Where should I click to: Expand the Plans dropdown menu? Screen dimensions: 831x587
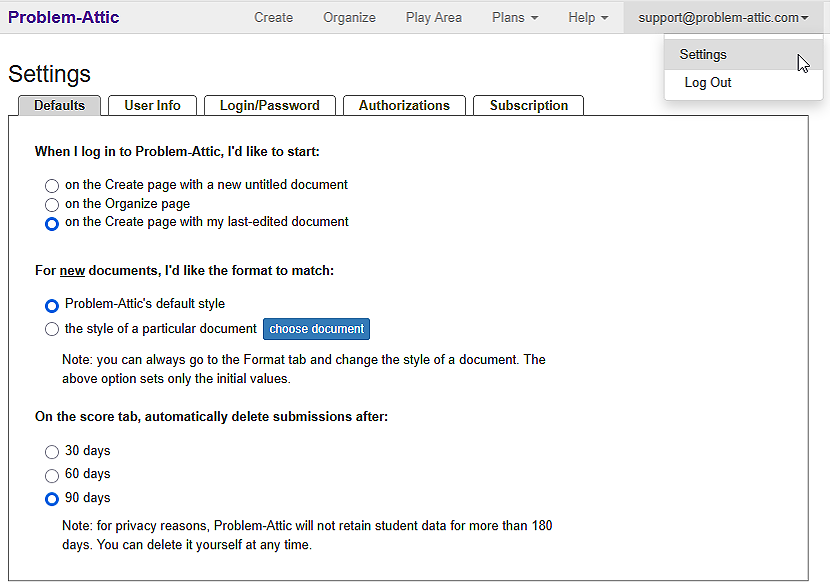pyautogui.click(x=515, y=17)
